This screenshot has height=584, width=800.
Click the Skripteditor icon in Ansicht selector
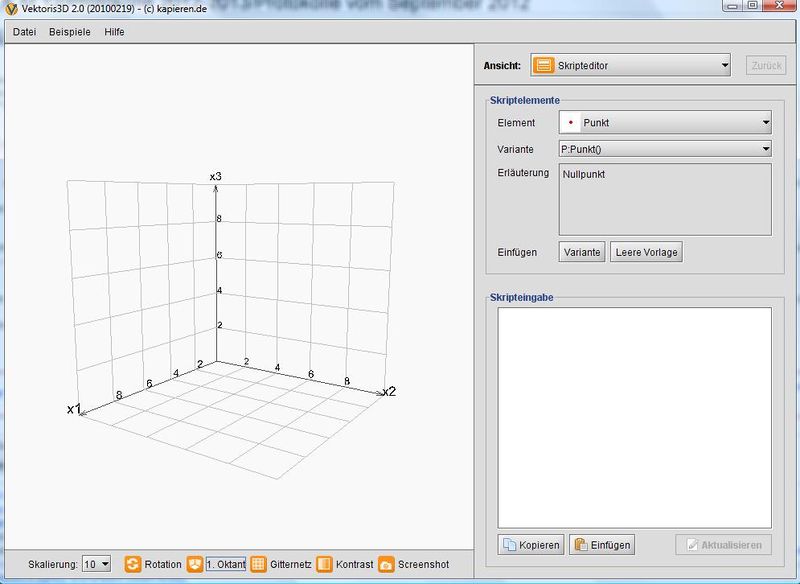pos(544,66)
